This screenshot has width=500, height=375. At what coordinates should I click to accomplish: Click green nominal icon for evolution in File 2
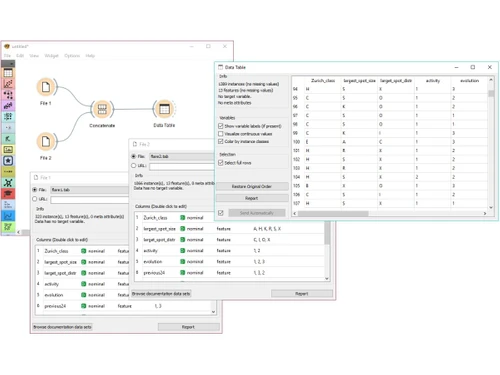click(183, 262)
